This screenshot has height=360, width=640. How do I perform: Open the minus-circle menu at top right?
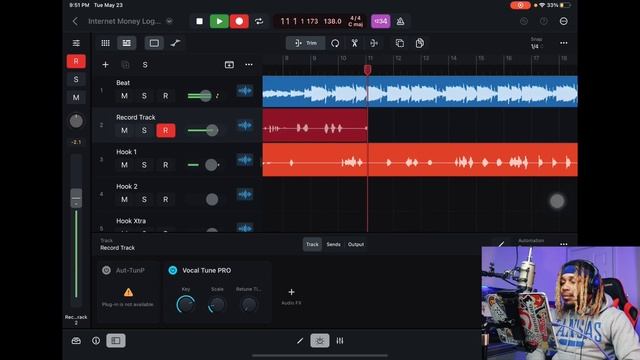pyautogui.click(x=564, y=21)
